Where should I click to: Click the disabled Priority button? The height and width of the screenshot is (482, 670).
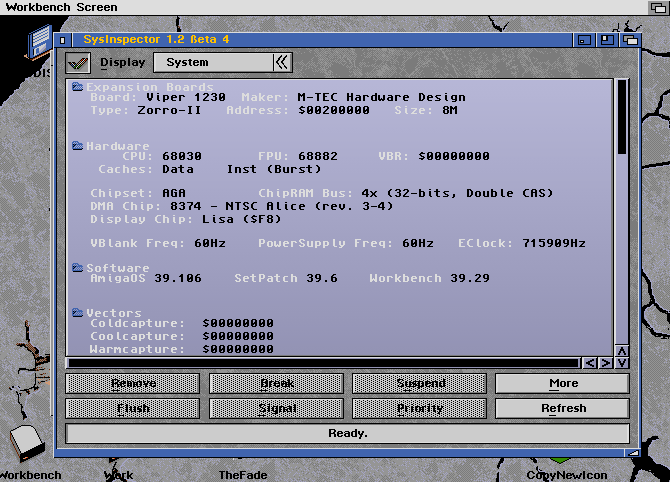[x=420, y=409]
